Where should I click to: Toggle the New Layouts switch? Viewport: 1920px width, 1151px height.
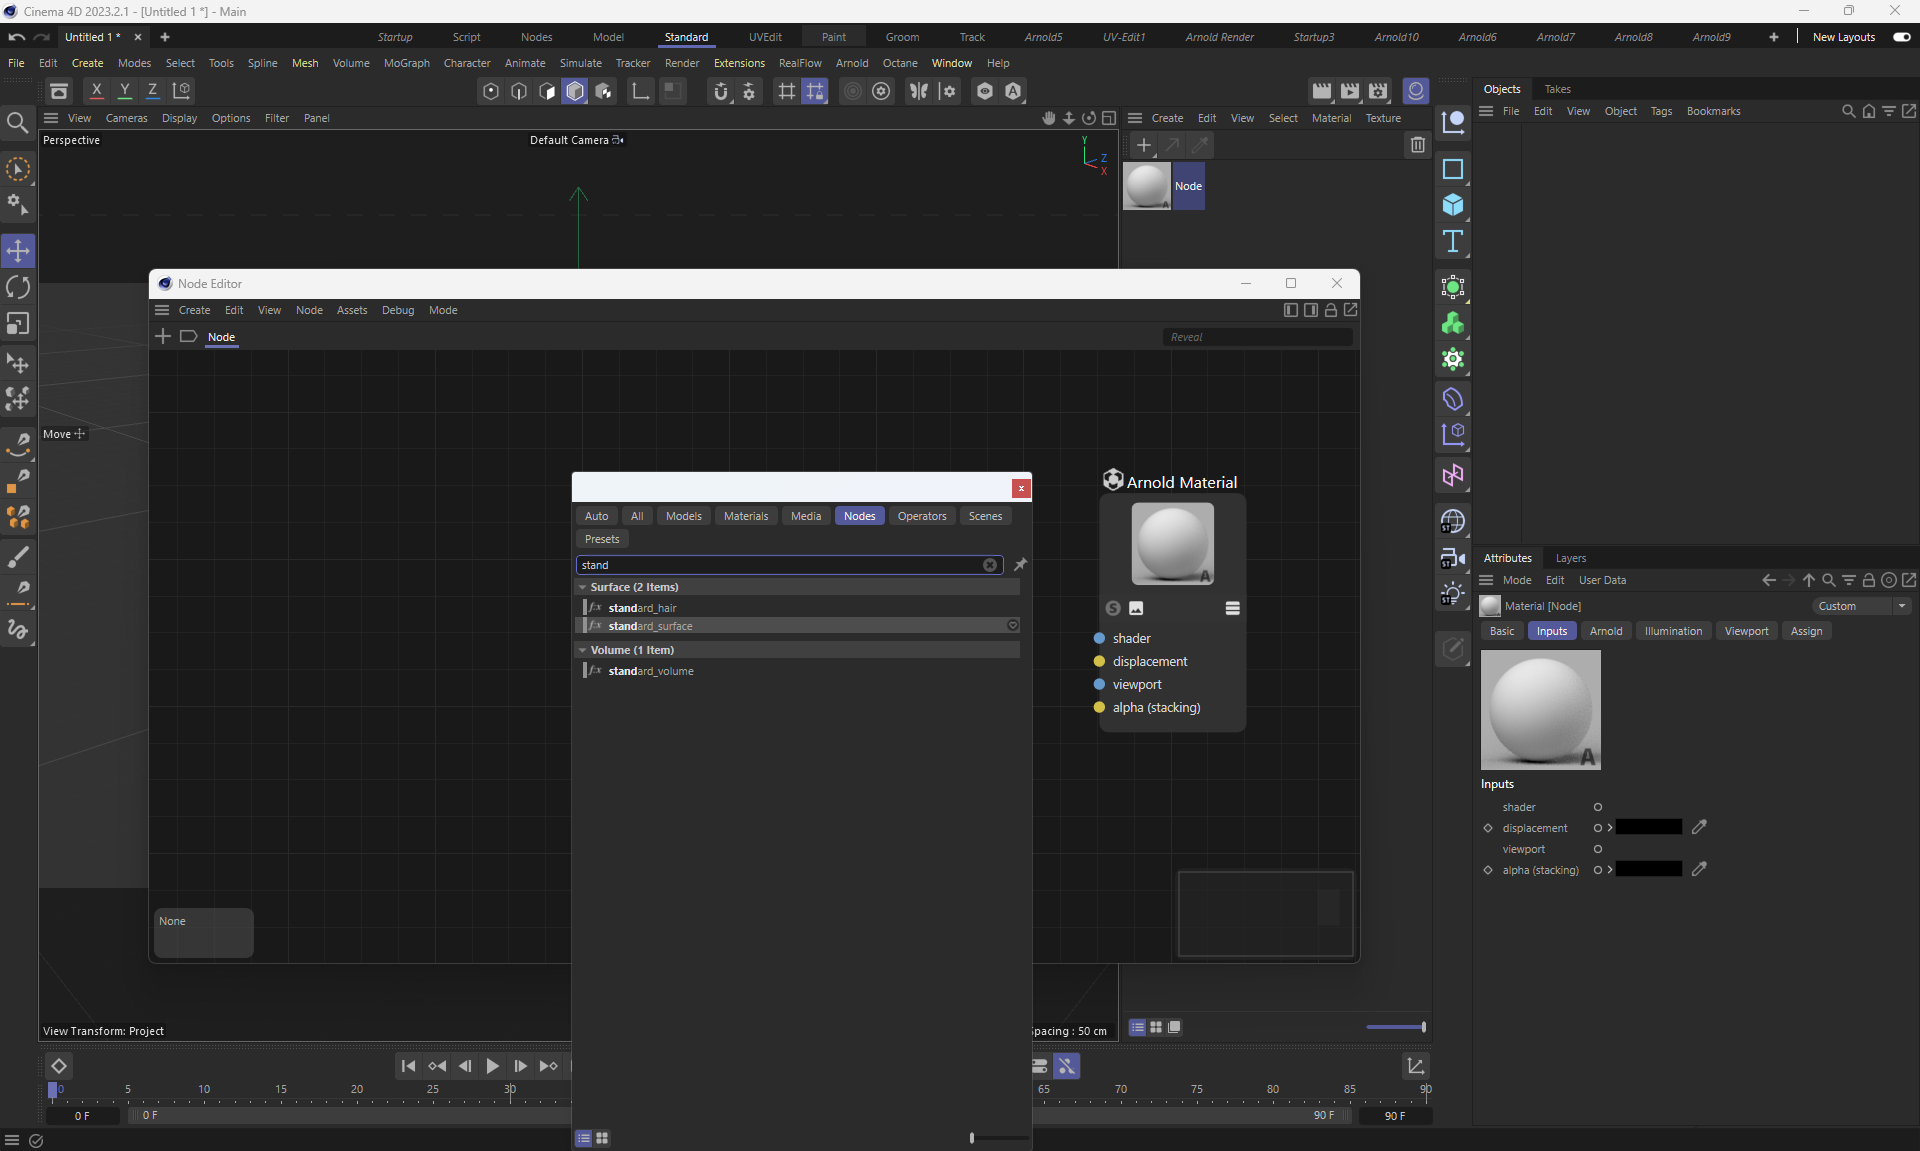click(x=1901, y=37)
